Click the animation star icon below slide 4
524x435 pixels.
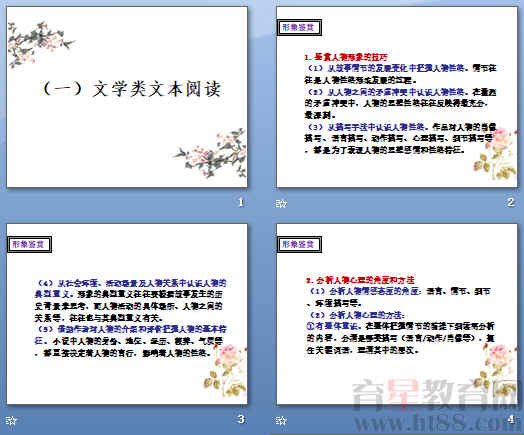(x=281, y=421)
